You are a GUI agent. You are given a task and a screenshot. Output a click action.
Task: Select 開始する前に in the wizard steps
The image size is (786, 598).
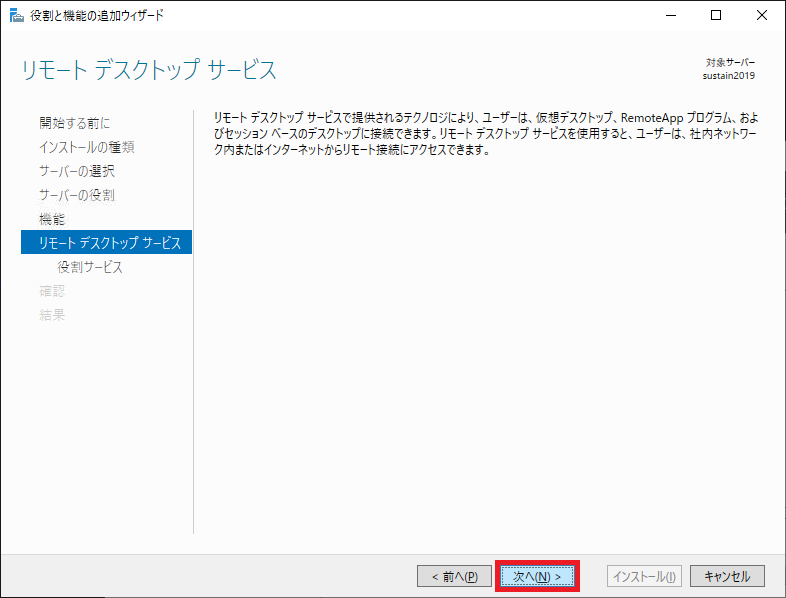74,123
